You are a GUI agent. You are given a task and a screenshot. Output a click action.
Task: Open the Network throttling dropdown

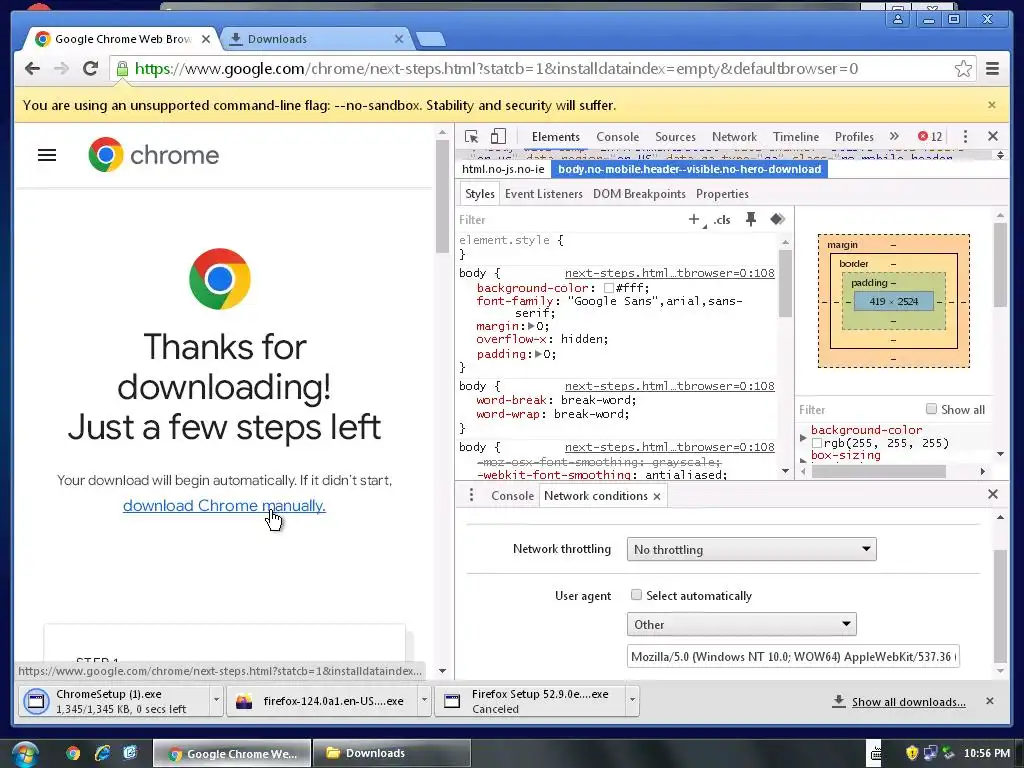[751, 549]
